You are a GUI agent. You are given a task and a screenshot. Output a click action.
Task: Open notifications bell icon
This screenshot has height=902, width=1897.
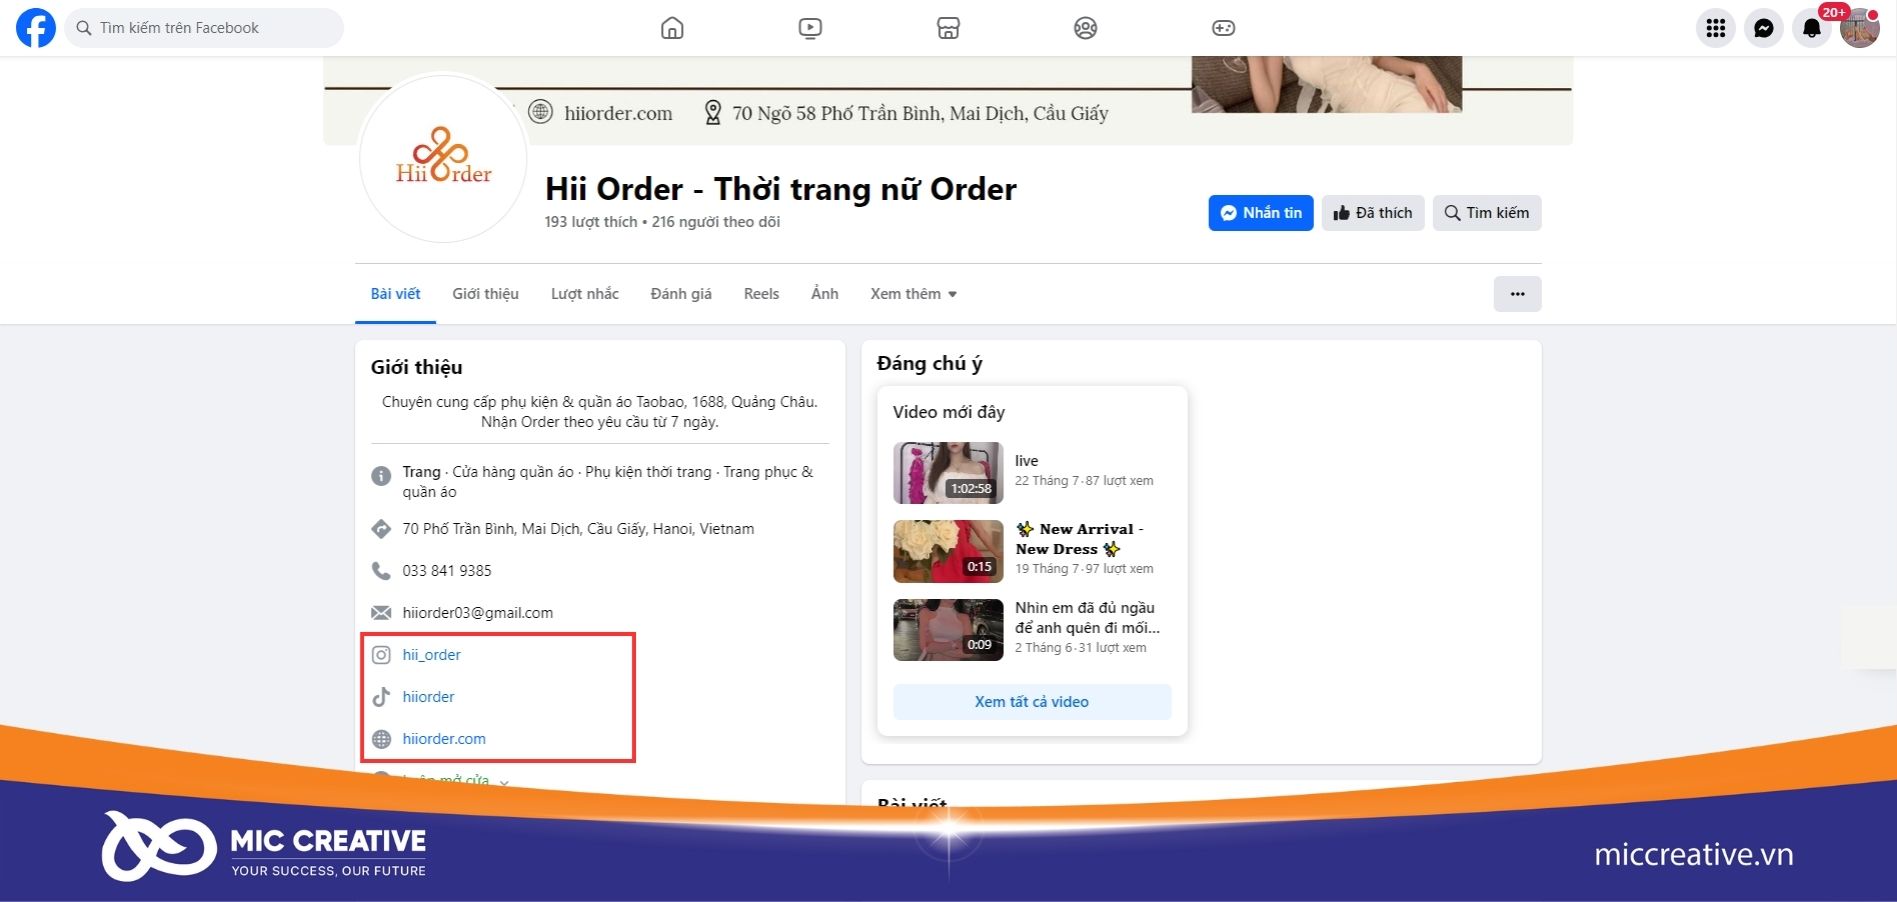pos(1812,28)
